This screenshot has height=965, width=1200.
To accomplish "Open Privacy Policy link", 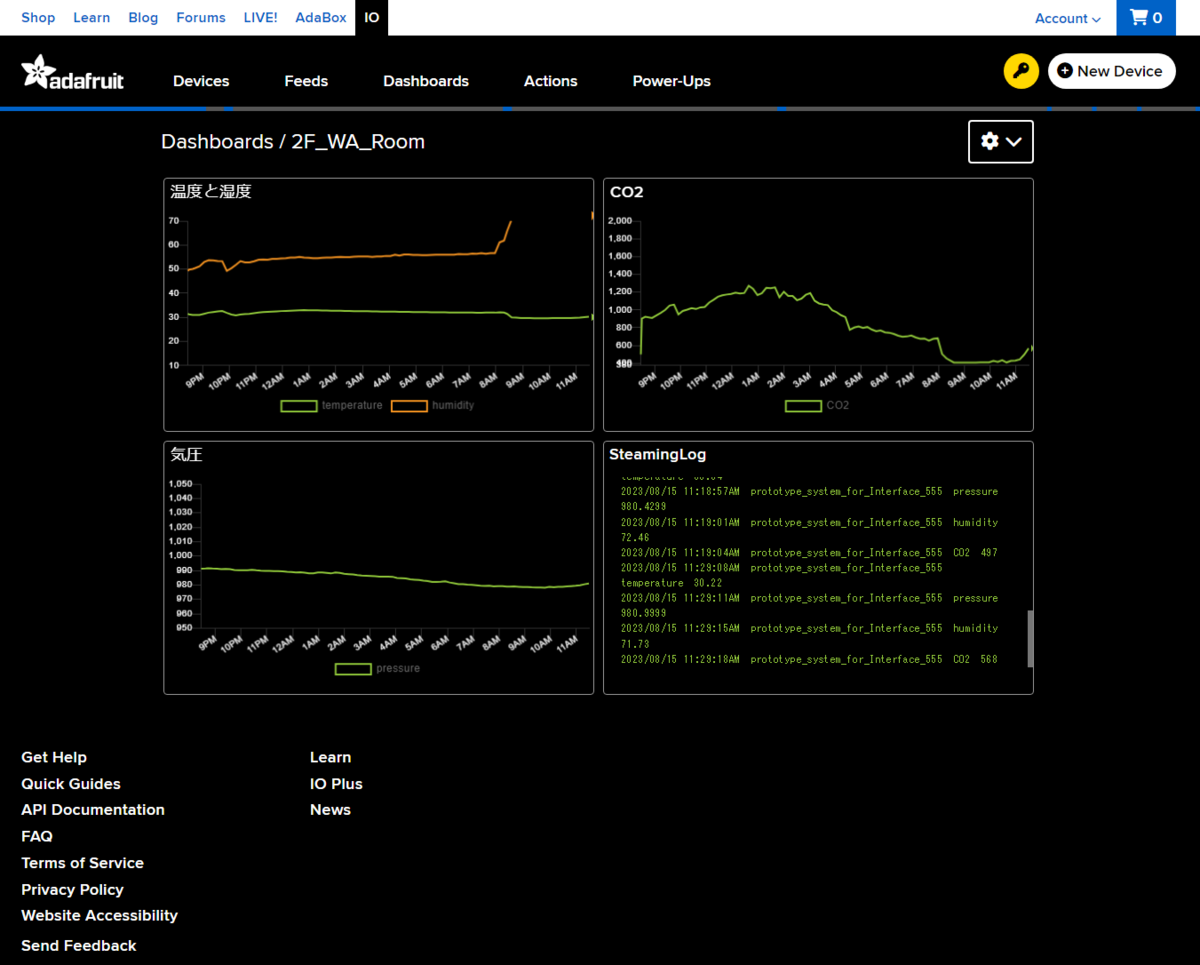I will click(72, 889).
